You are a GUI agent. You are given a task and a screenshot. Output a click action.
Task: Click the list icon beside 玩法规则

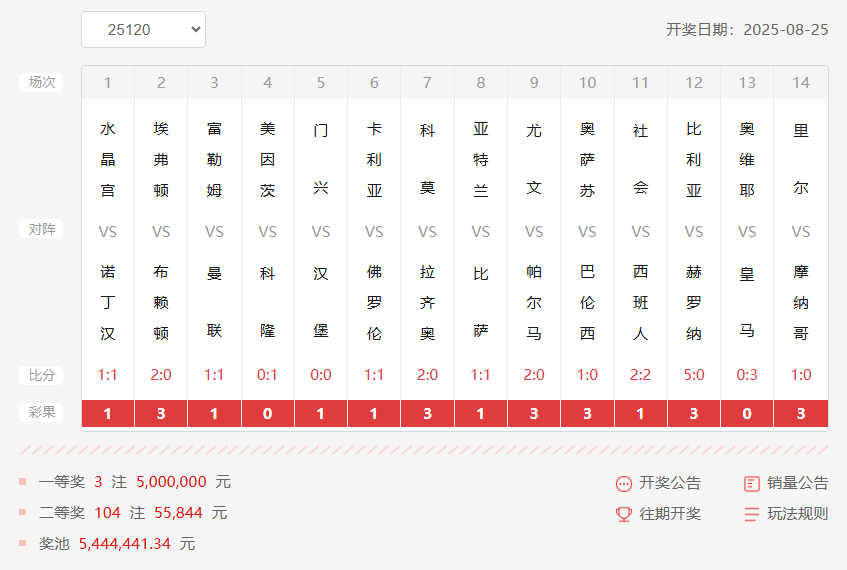click(752, 514)
